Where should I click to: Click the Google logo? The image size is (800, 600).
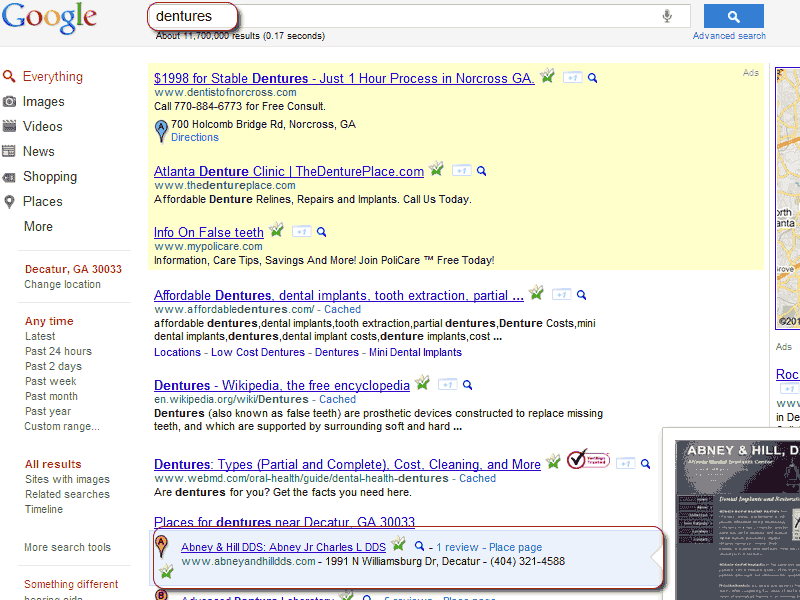(x=49, y=18)
